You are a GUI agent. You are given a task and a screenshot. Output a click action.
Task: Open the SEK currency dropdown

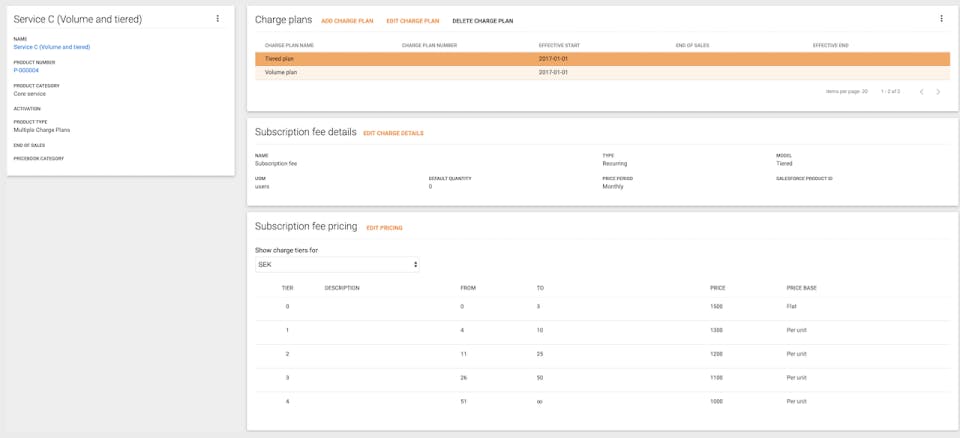coord(337,265)
